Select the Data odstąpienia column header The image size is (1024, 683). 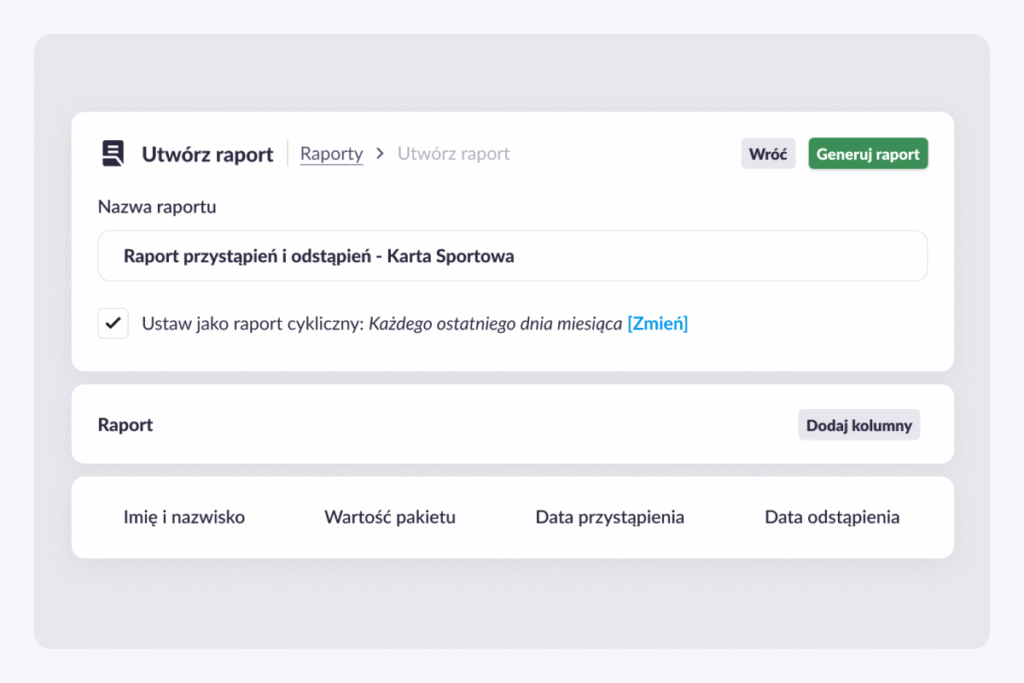[832, 517]
